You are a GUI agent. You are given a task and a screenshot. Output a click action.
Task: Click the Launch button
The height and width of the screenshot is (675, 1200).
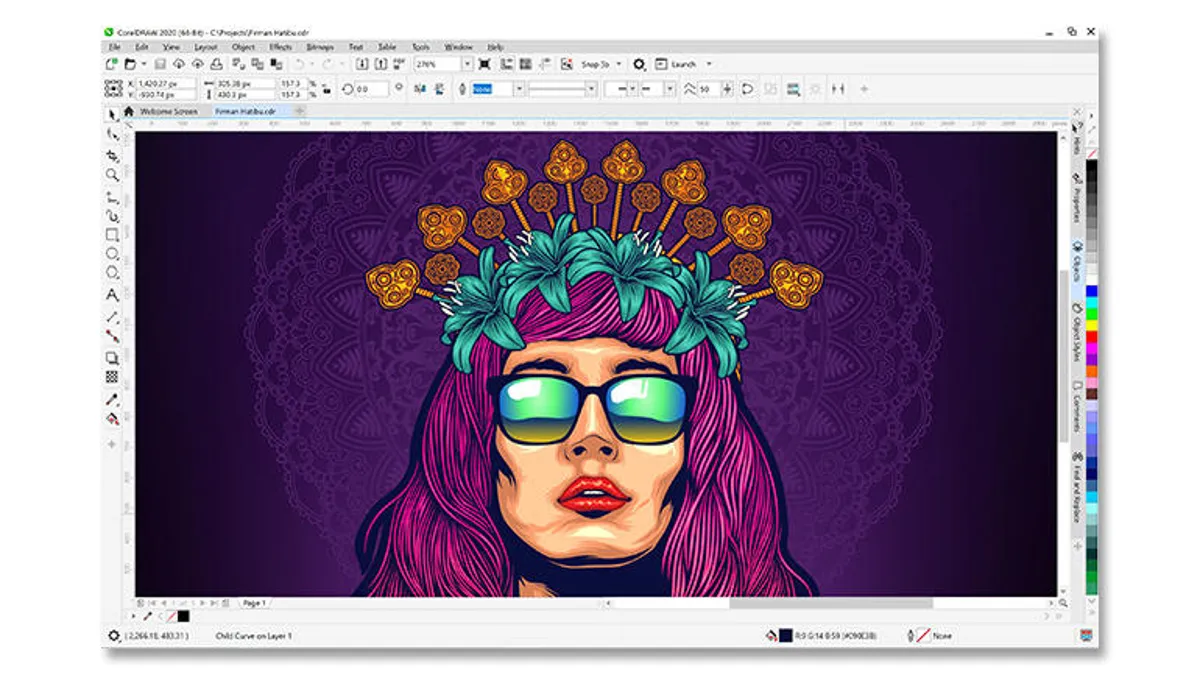pyautogui.click(x=677, y=64)
